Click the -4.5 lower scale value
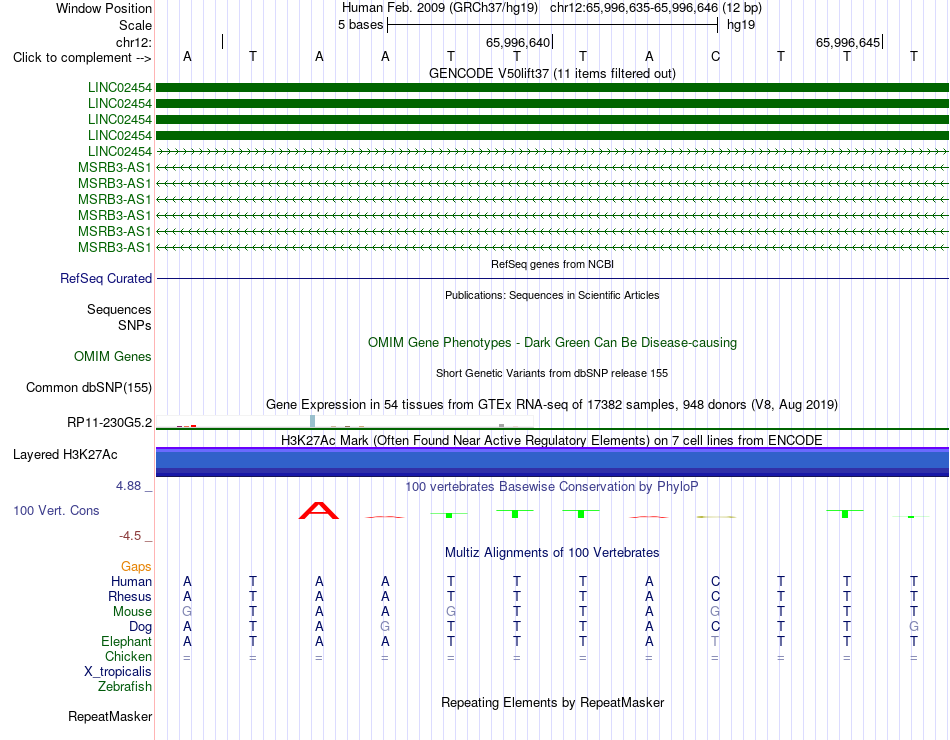Image resolution: width=950 pixels, height=740 pixels. point(130,536)
